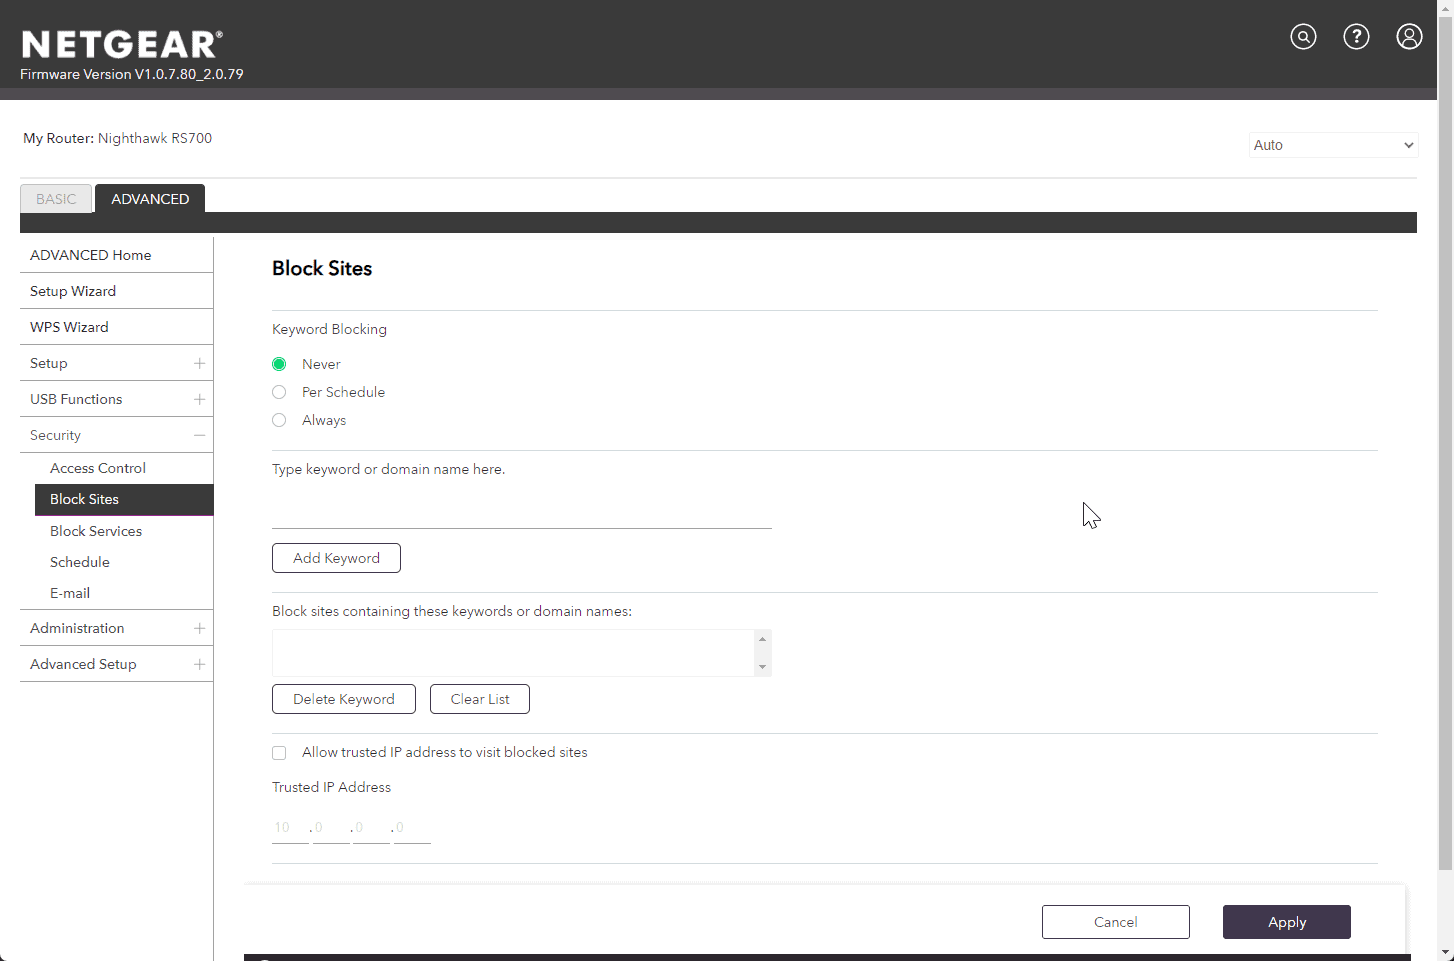The image size is (1454, 961).
Task: Expand USB Functions with plus icon
Action: [199, 399]
